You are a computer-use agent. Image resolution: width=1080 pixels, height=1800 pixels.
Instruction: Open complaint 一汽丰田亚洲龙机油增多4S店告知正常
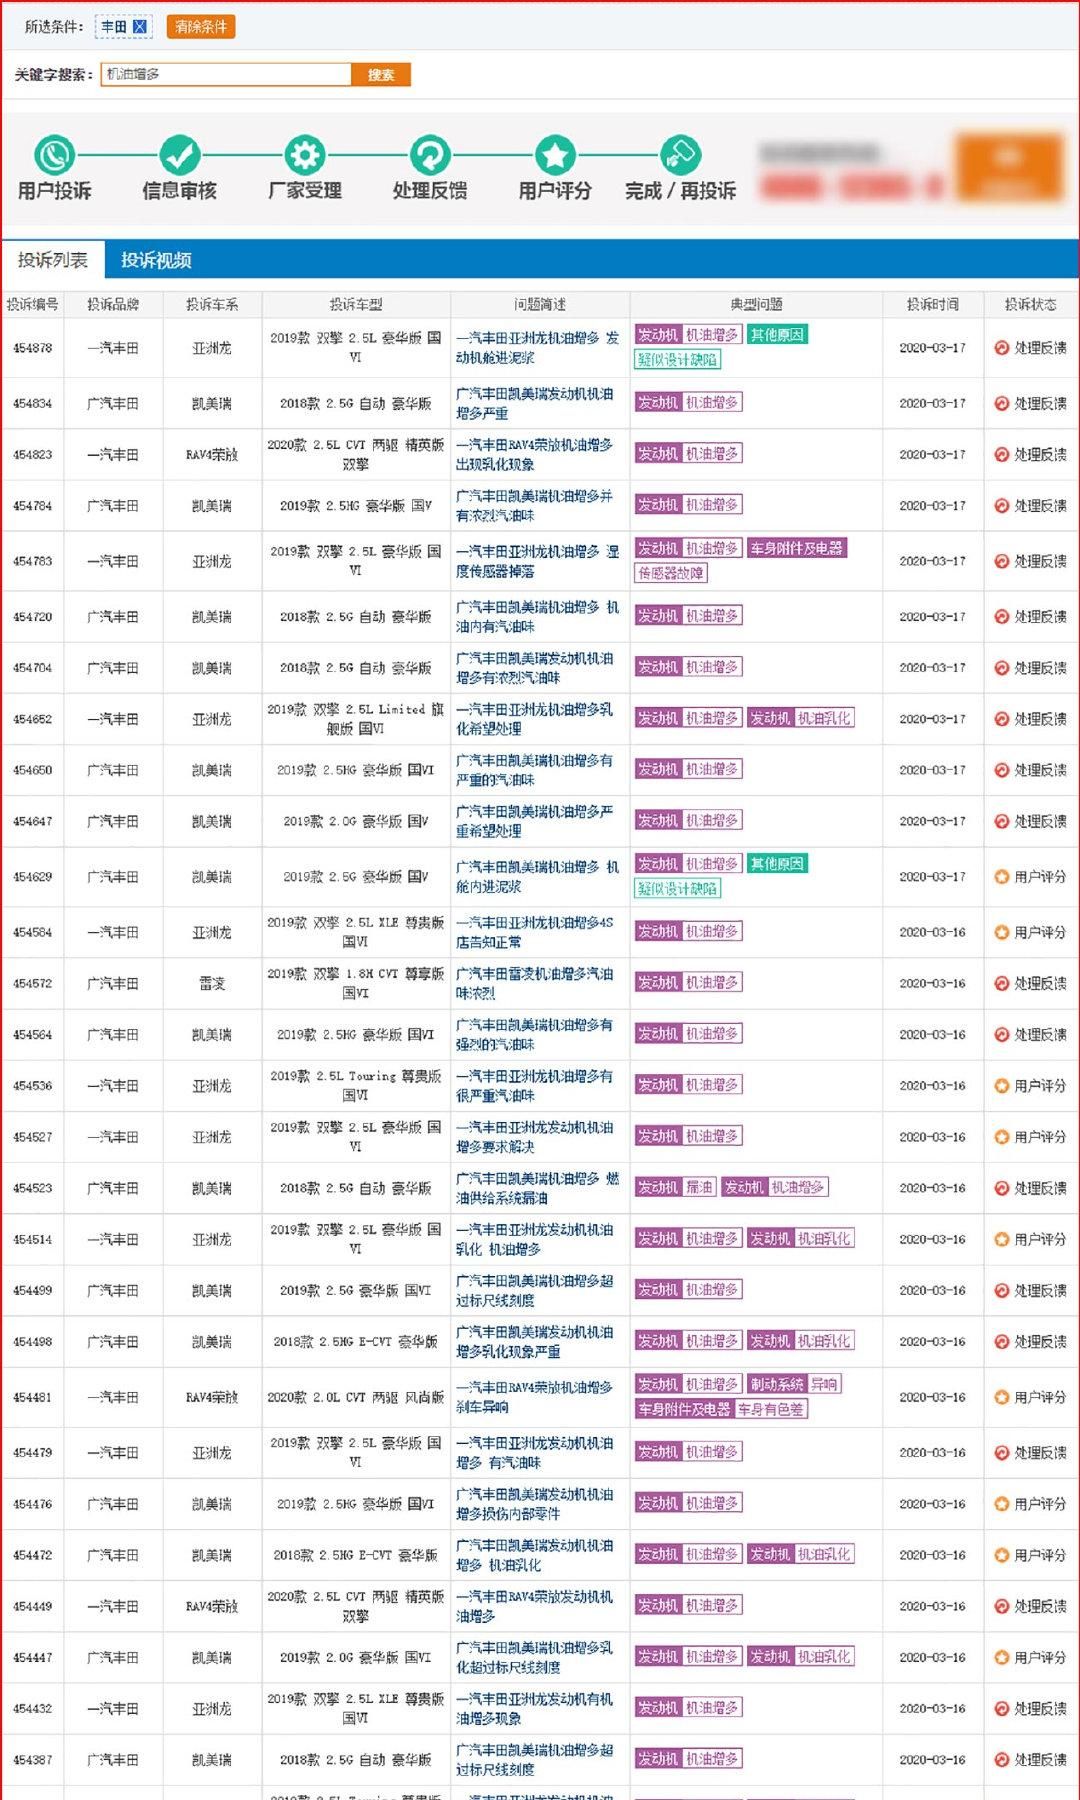pos(535,932)
